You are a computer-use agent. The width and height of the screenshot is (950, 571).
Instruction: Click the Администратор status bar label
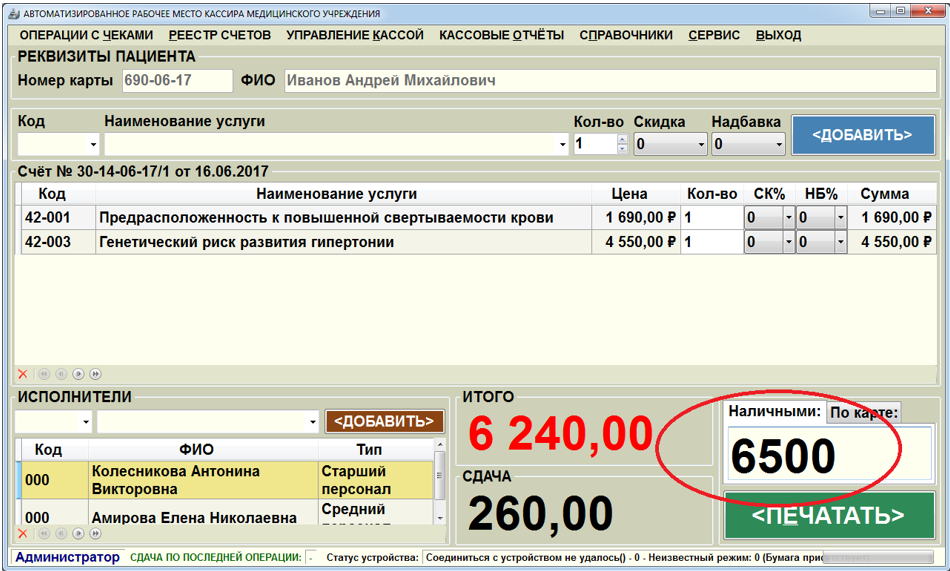(67, 557)
